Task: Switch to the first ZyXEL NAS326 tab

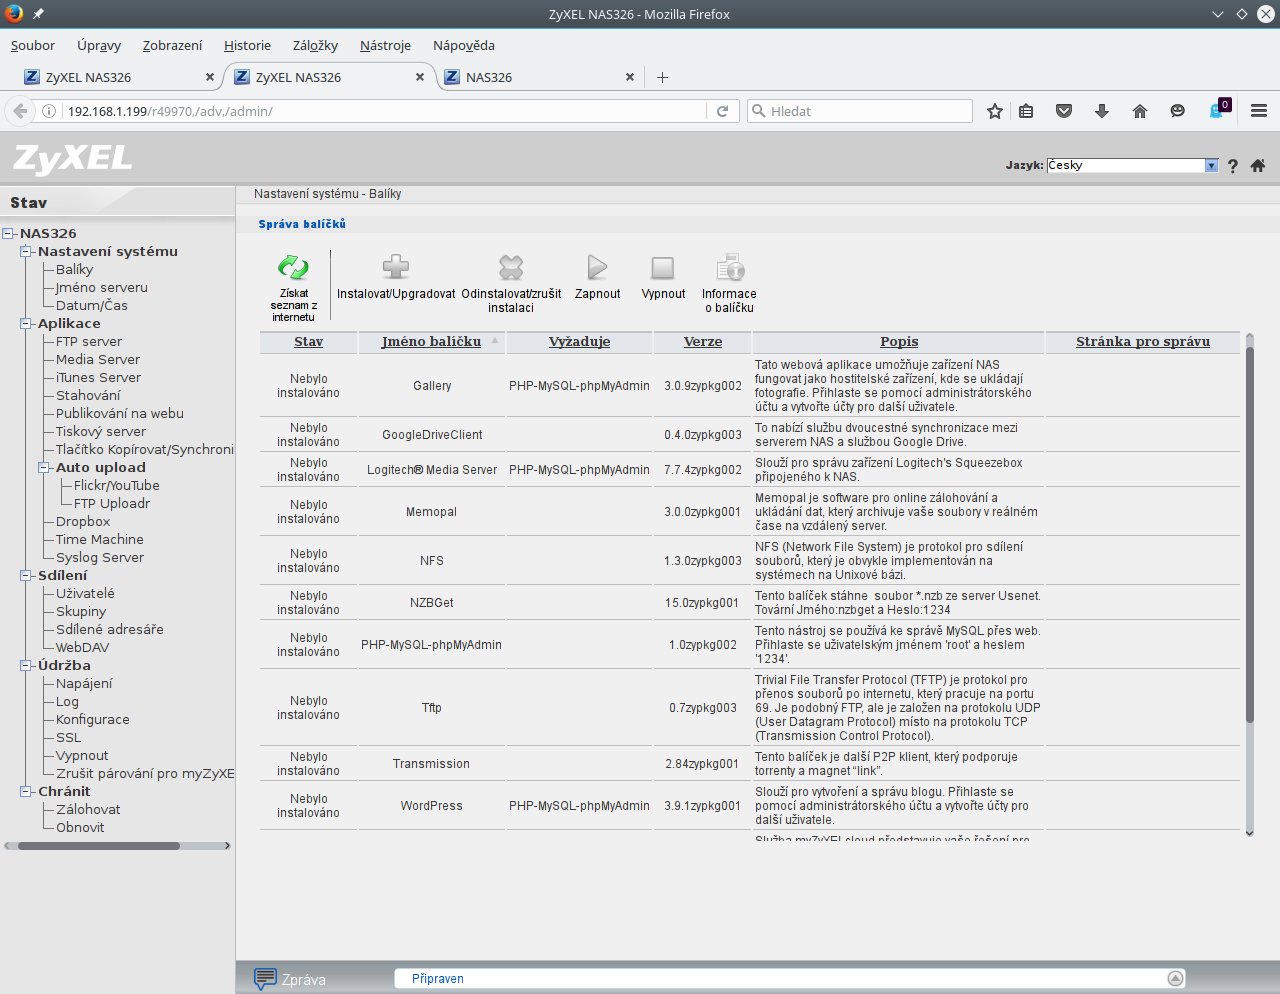Action: coord(118,77)
